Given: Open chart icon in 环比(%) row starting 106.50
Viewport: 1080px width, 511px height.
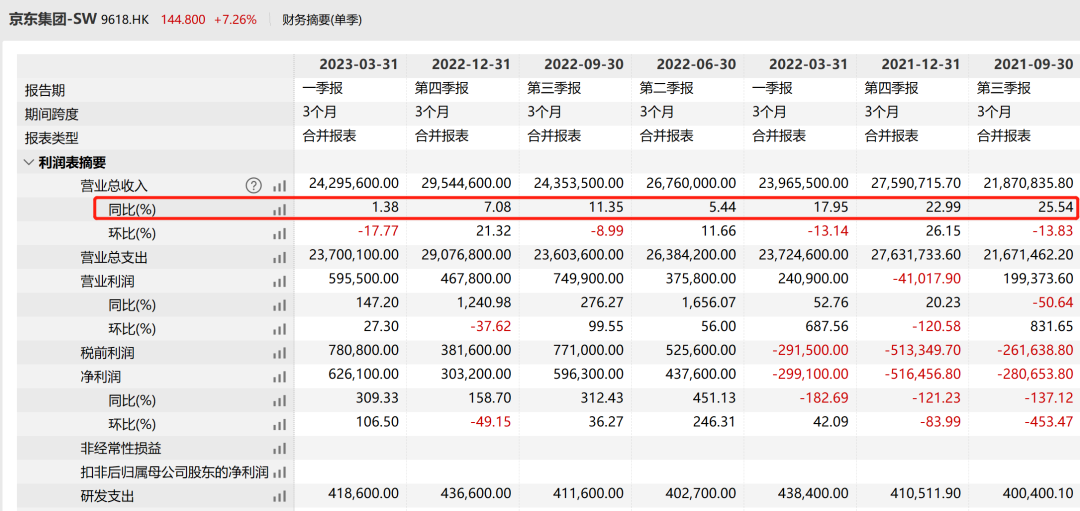Looking at the screenshot, I should 279,424.
